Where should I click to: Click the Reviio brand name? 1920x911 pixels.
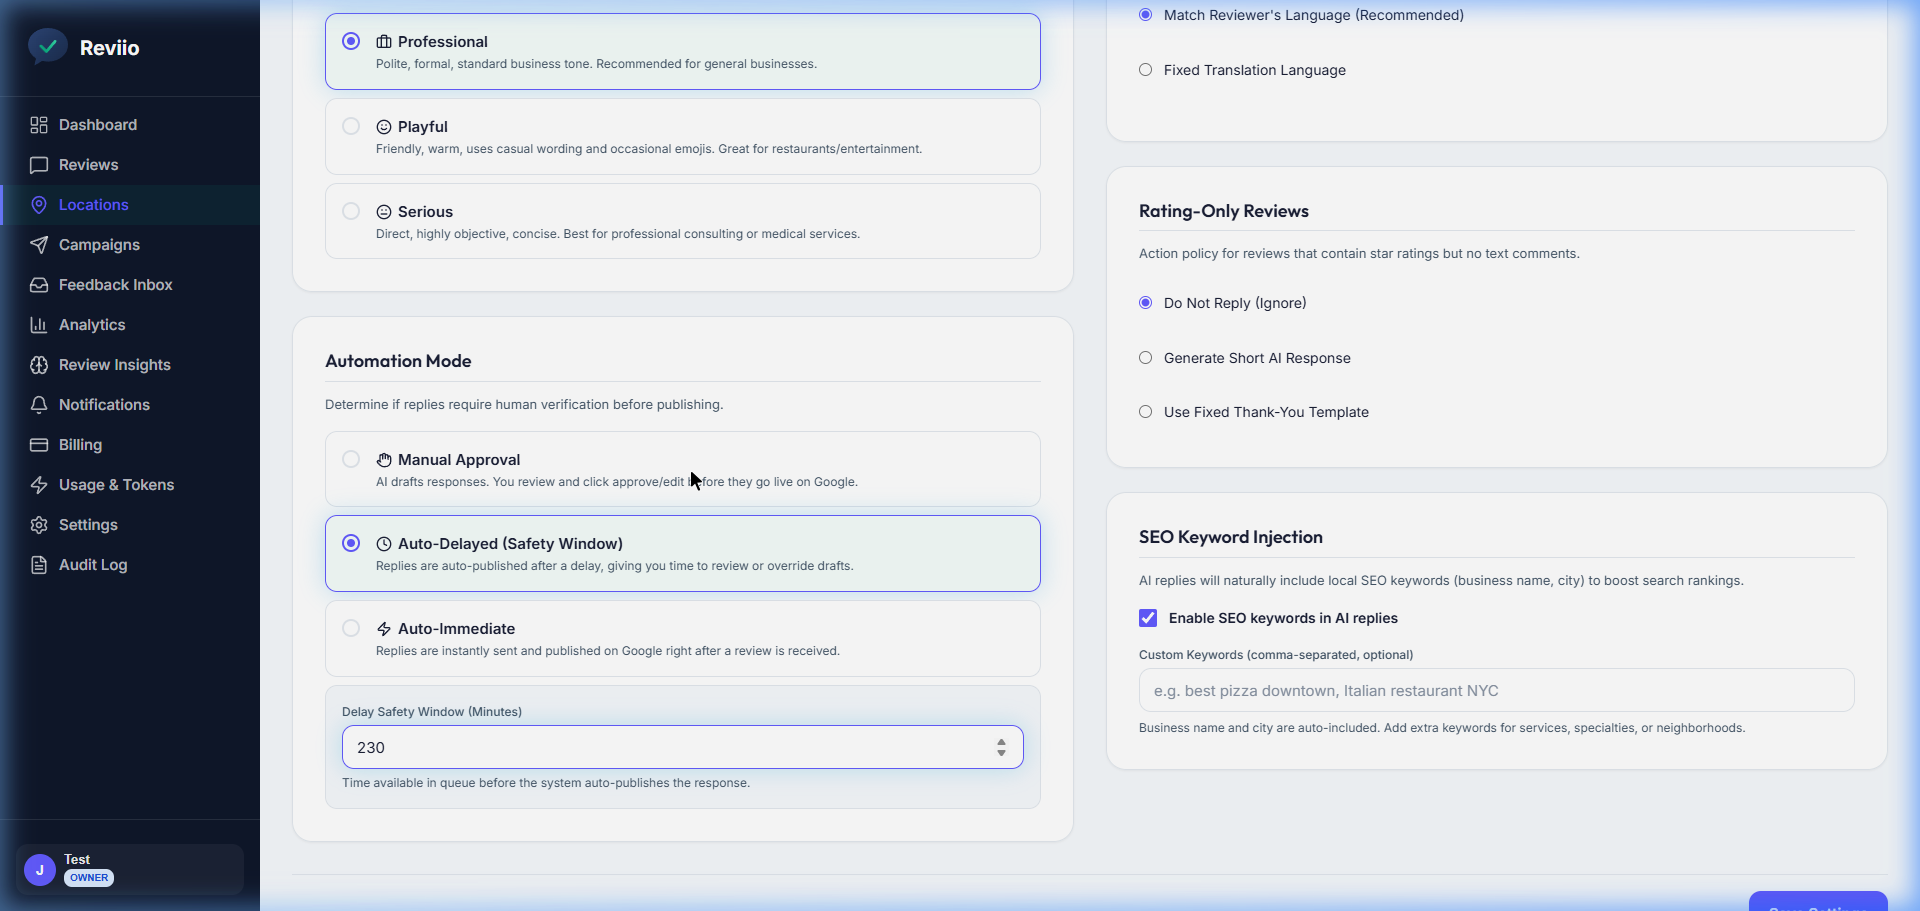[109, 48]
